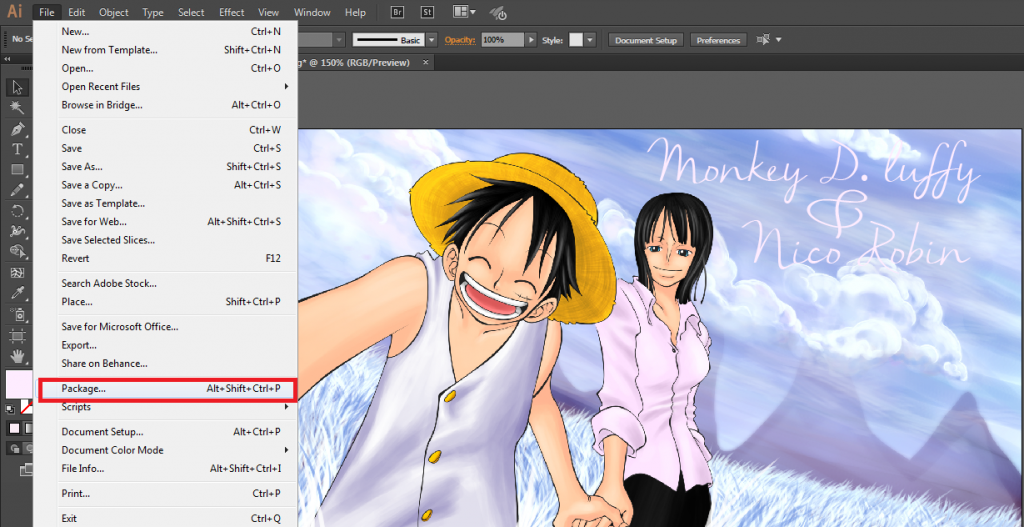Open the Basic brush definition dropdown
This screenshot has height=527, width=1024.
pyautogui.click(x=432, y=40)
